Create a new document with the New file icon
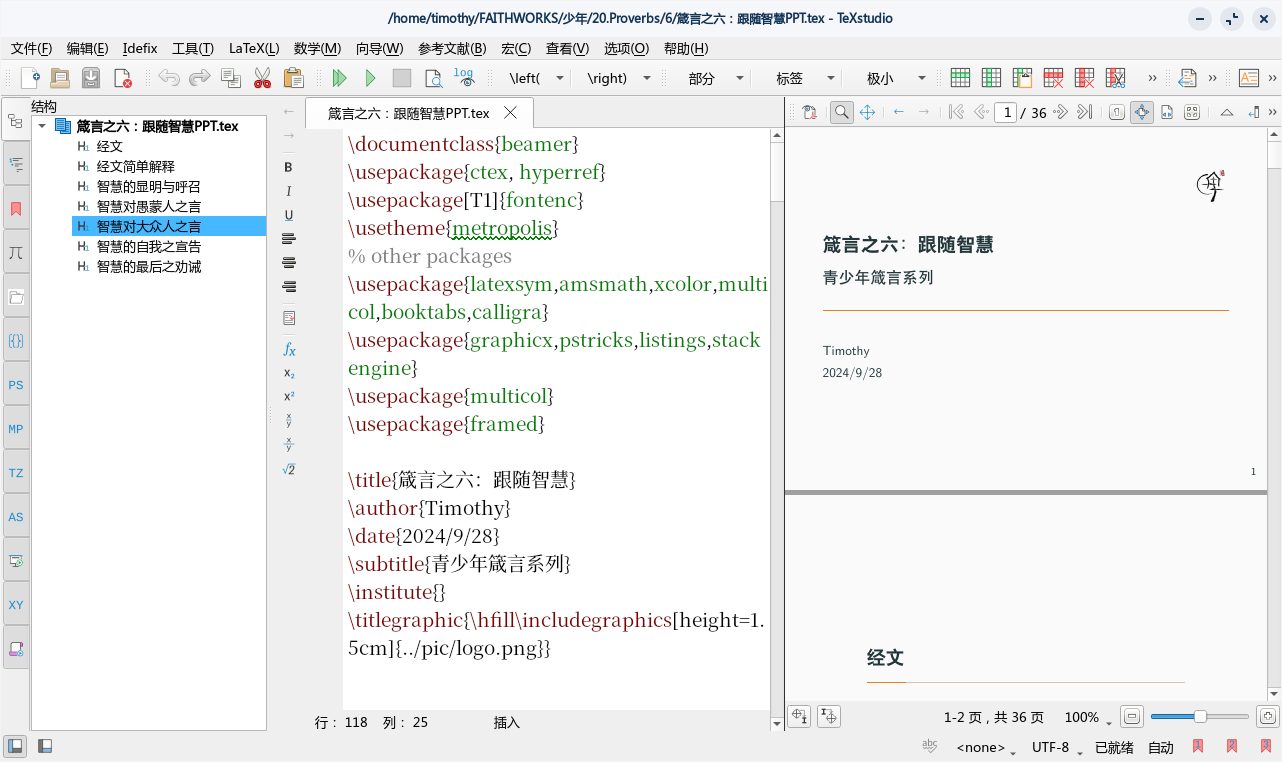 (x=30, y=78)
